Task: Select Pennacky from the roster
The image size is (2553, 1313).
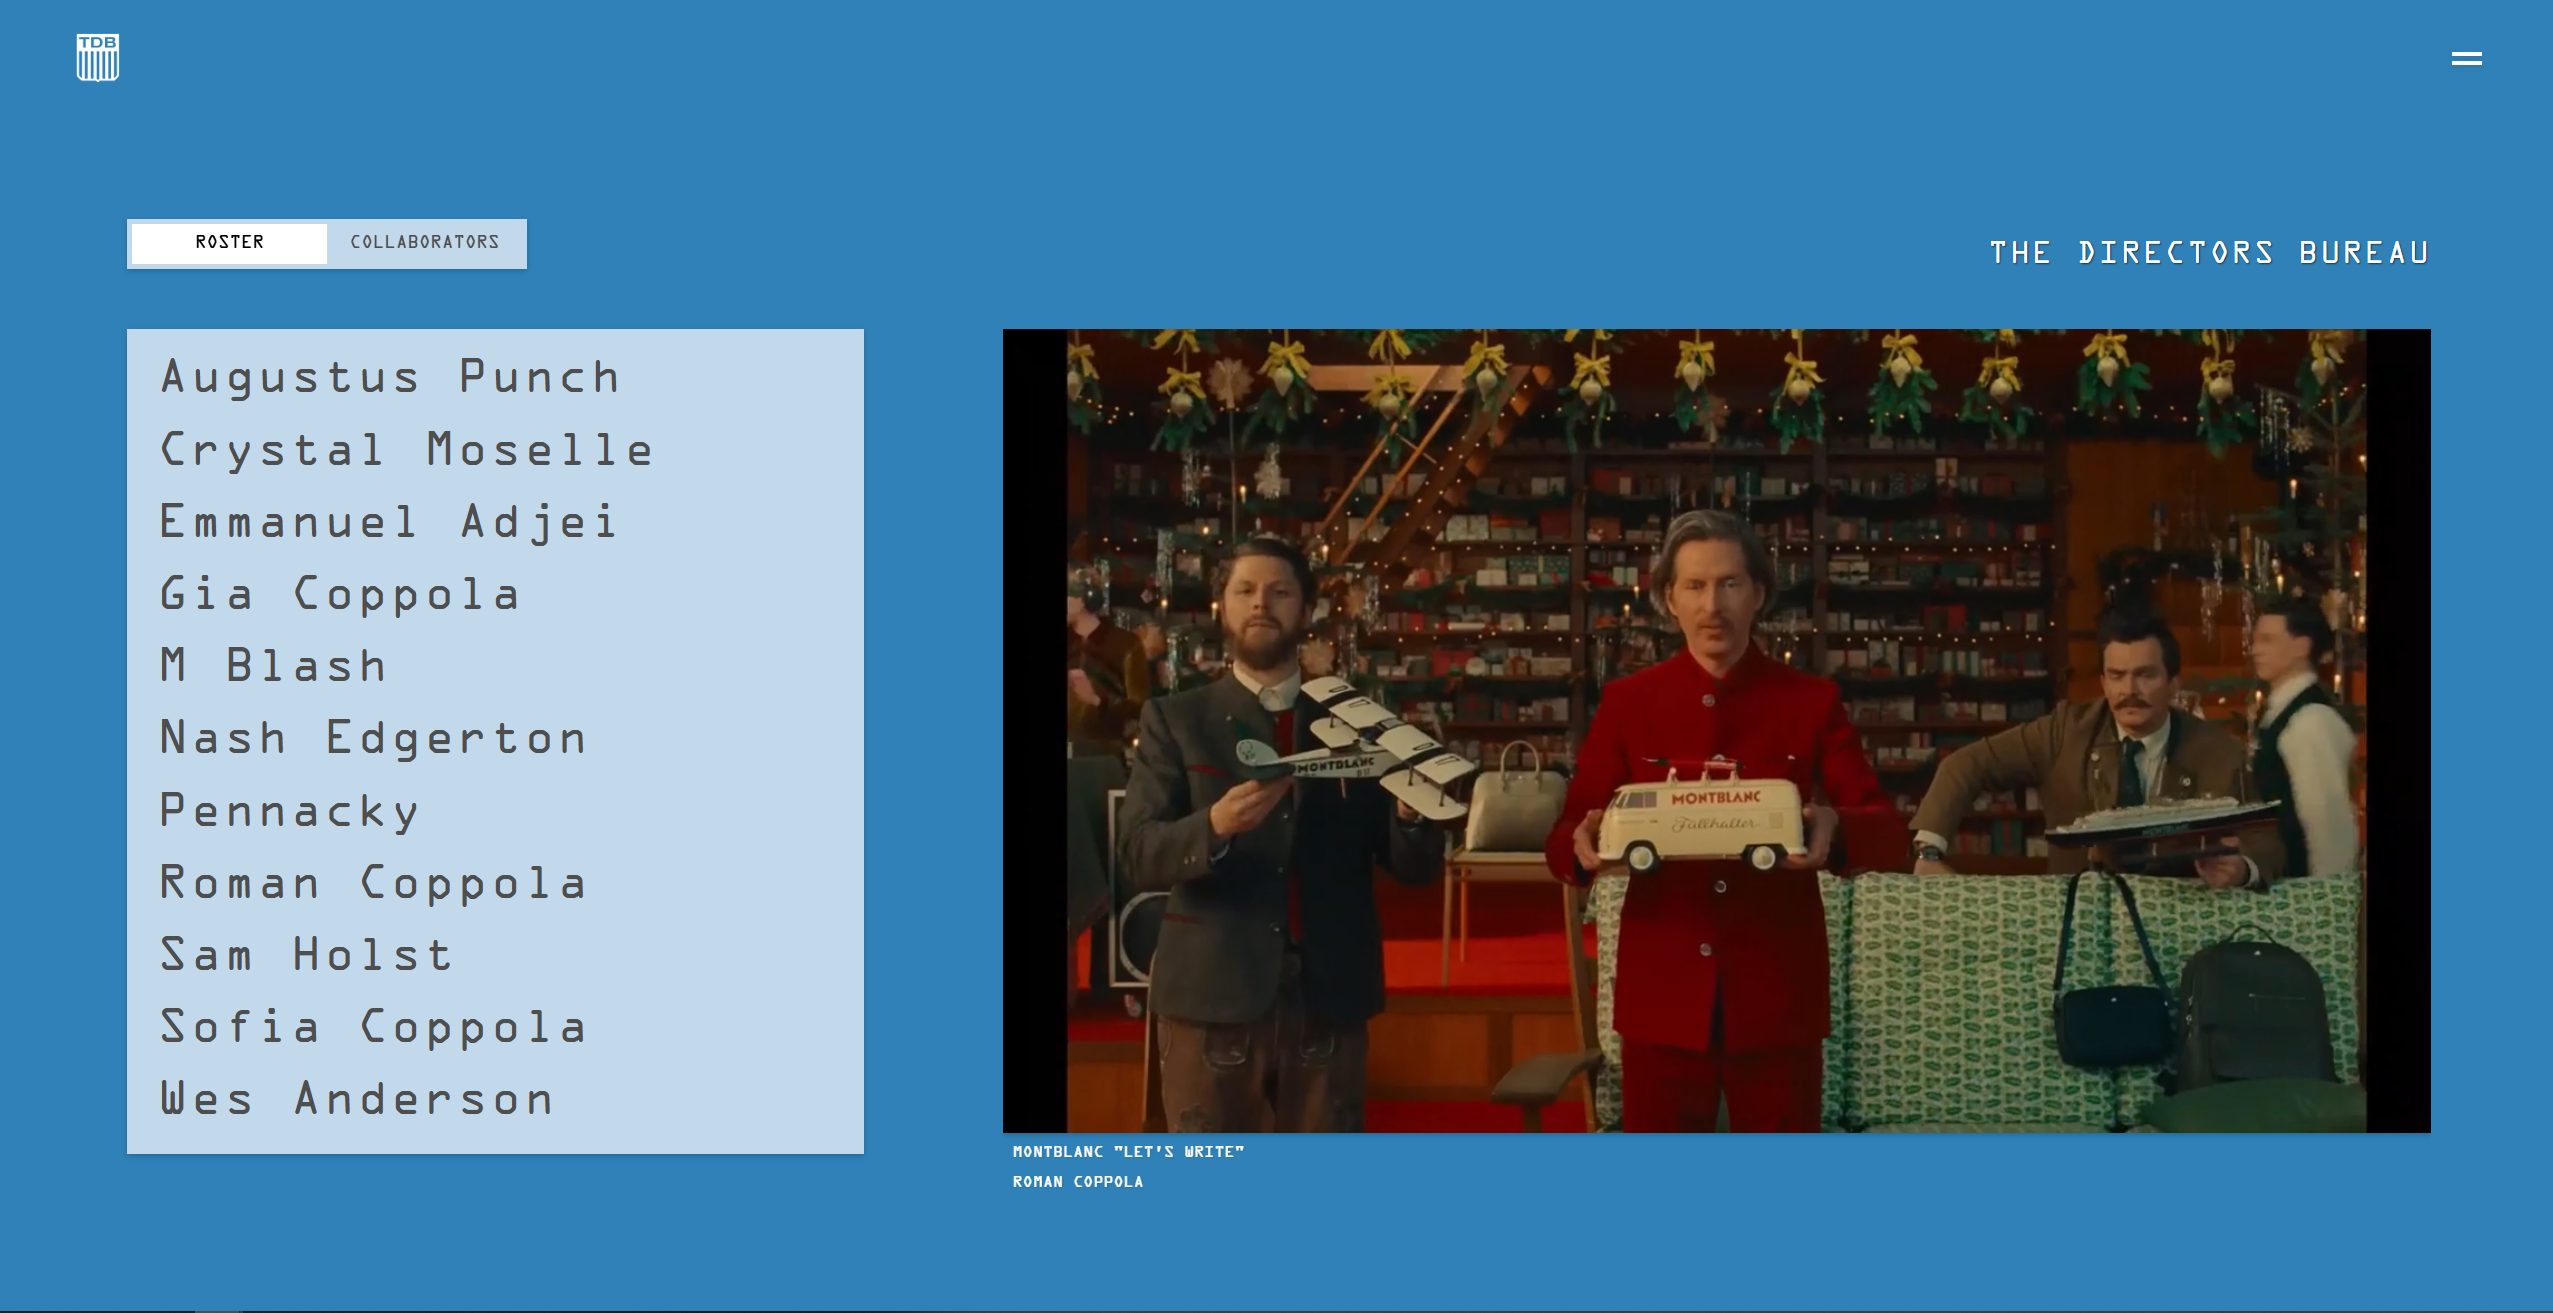Action: tap(290, 811)
